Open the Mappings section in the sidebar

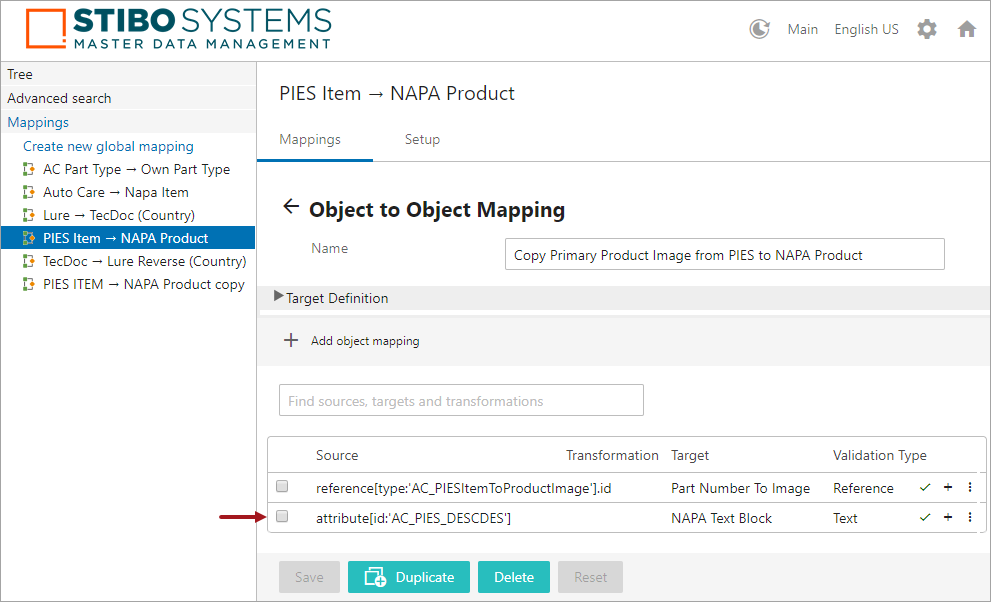coord(128,122)
